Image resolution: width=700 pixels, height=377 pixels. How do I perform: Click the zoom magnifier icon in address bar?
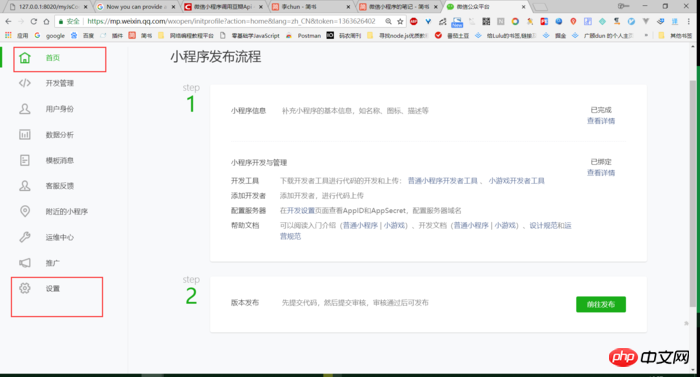pos(388,21)
